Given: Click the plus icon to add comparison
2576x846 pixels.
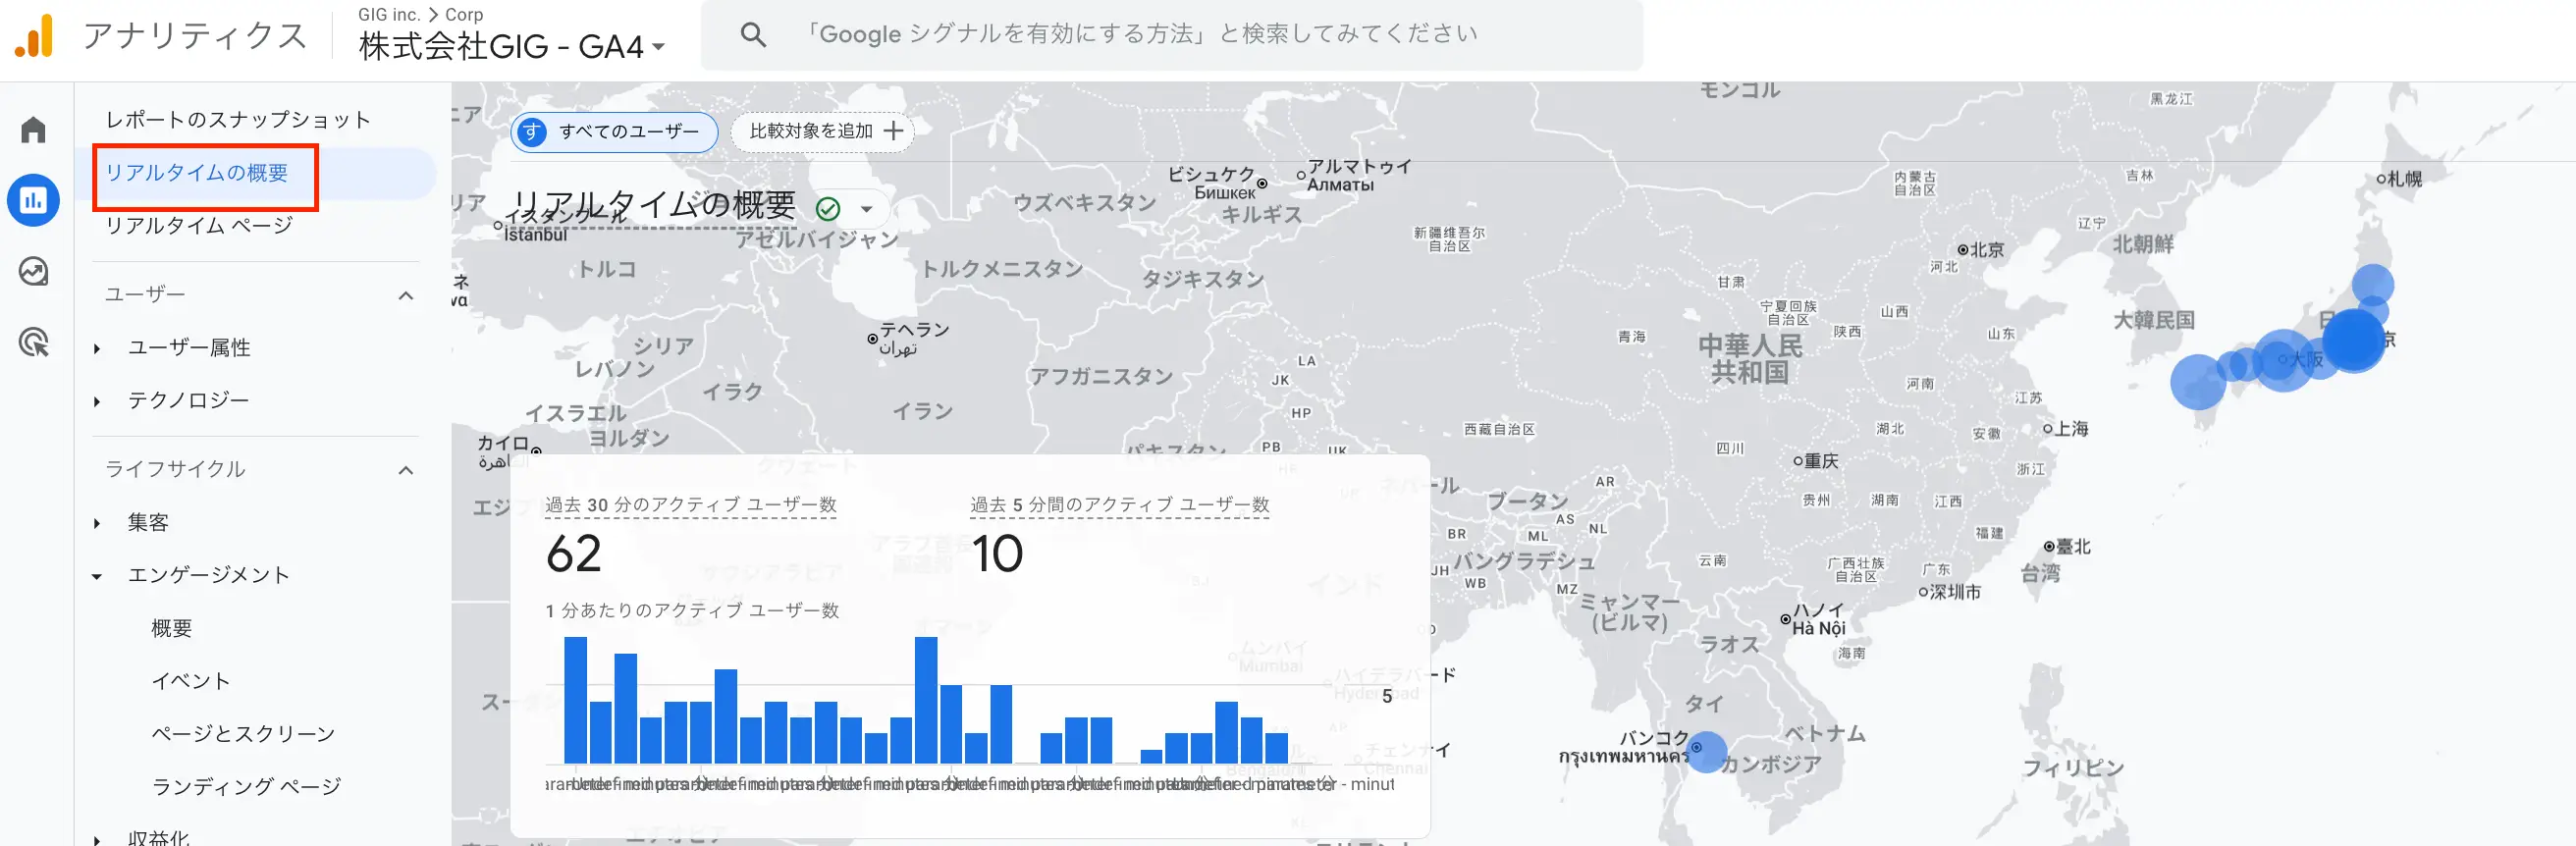Looking at the screenshot, I should [x=893, y=131].
